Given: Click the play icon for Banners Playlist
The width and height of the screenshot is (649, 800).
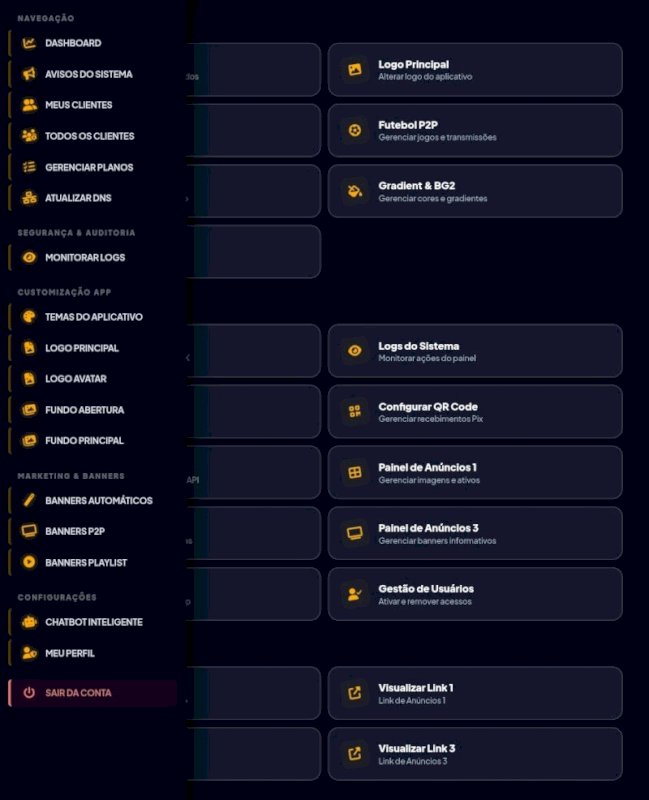Looking at the screenshot, I should (29, 562).
